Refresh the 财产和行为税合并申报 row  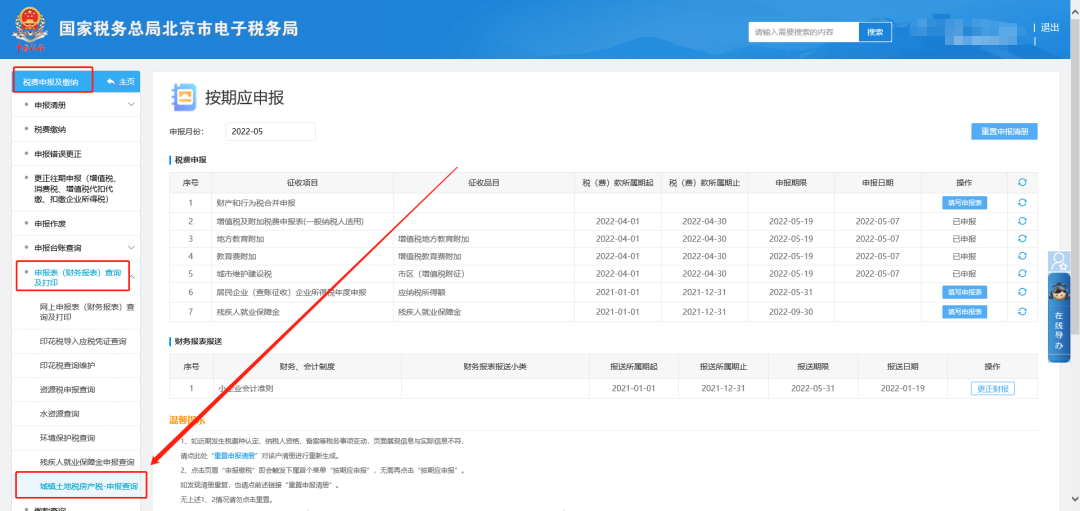[1021, 202]
